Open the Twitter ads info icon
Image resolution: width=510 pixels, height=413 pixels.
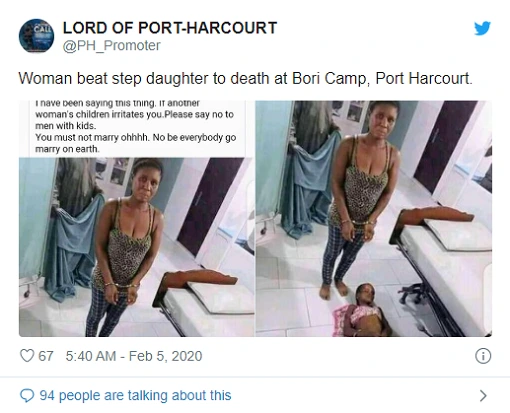pos(483,356)
